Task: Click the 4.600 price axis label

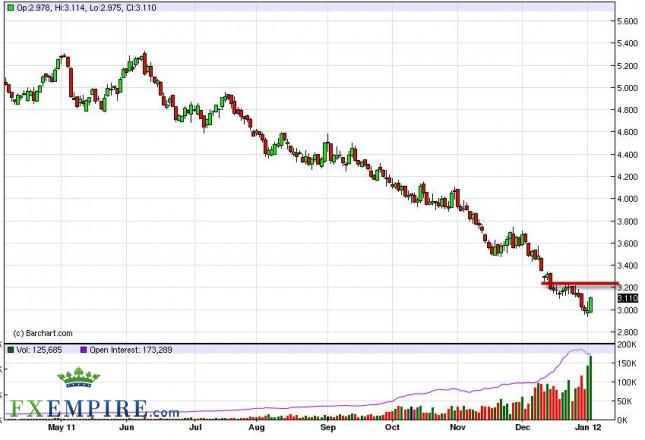Action: 628,132
